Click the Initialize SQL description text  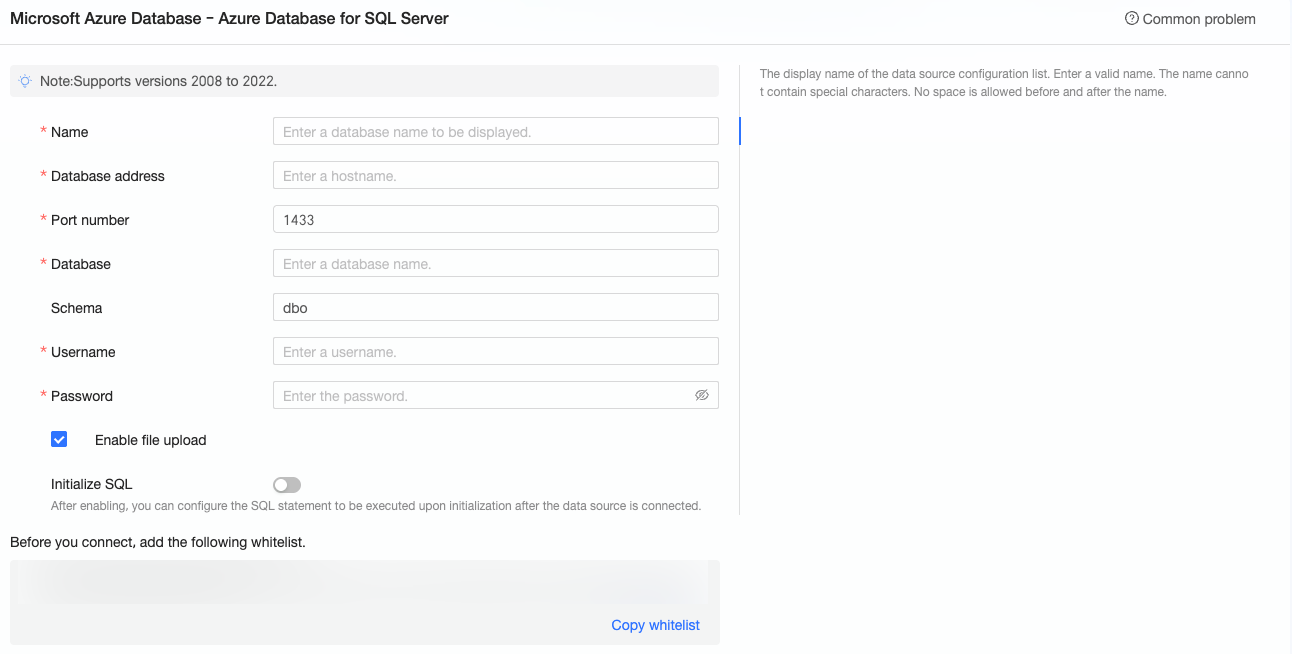[x=376, y=506]
